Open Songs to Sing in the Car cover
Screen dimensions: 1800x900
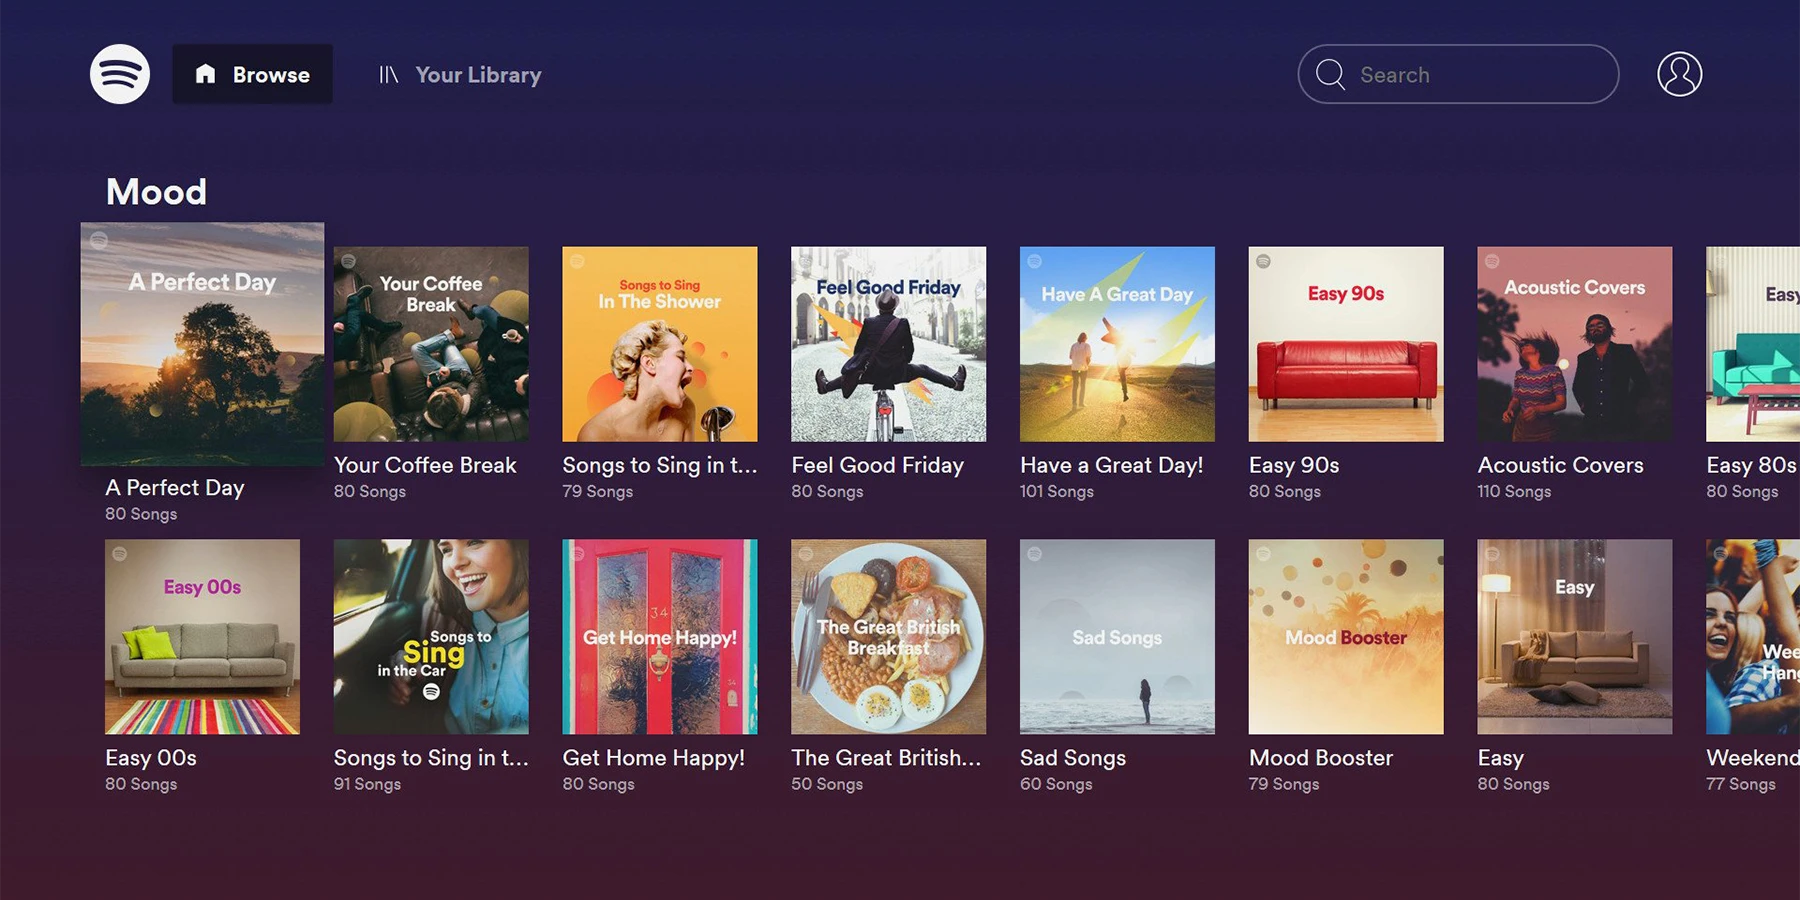coord(431,637)
